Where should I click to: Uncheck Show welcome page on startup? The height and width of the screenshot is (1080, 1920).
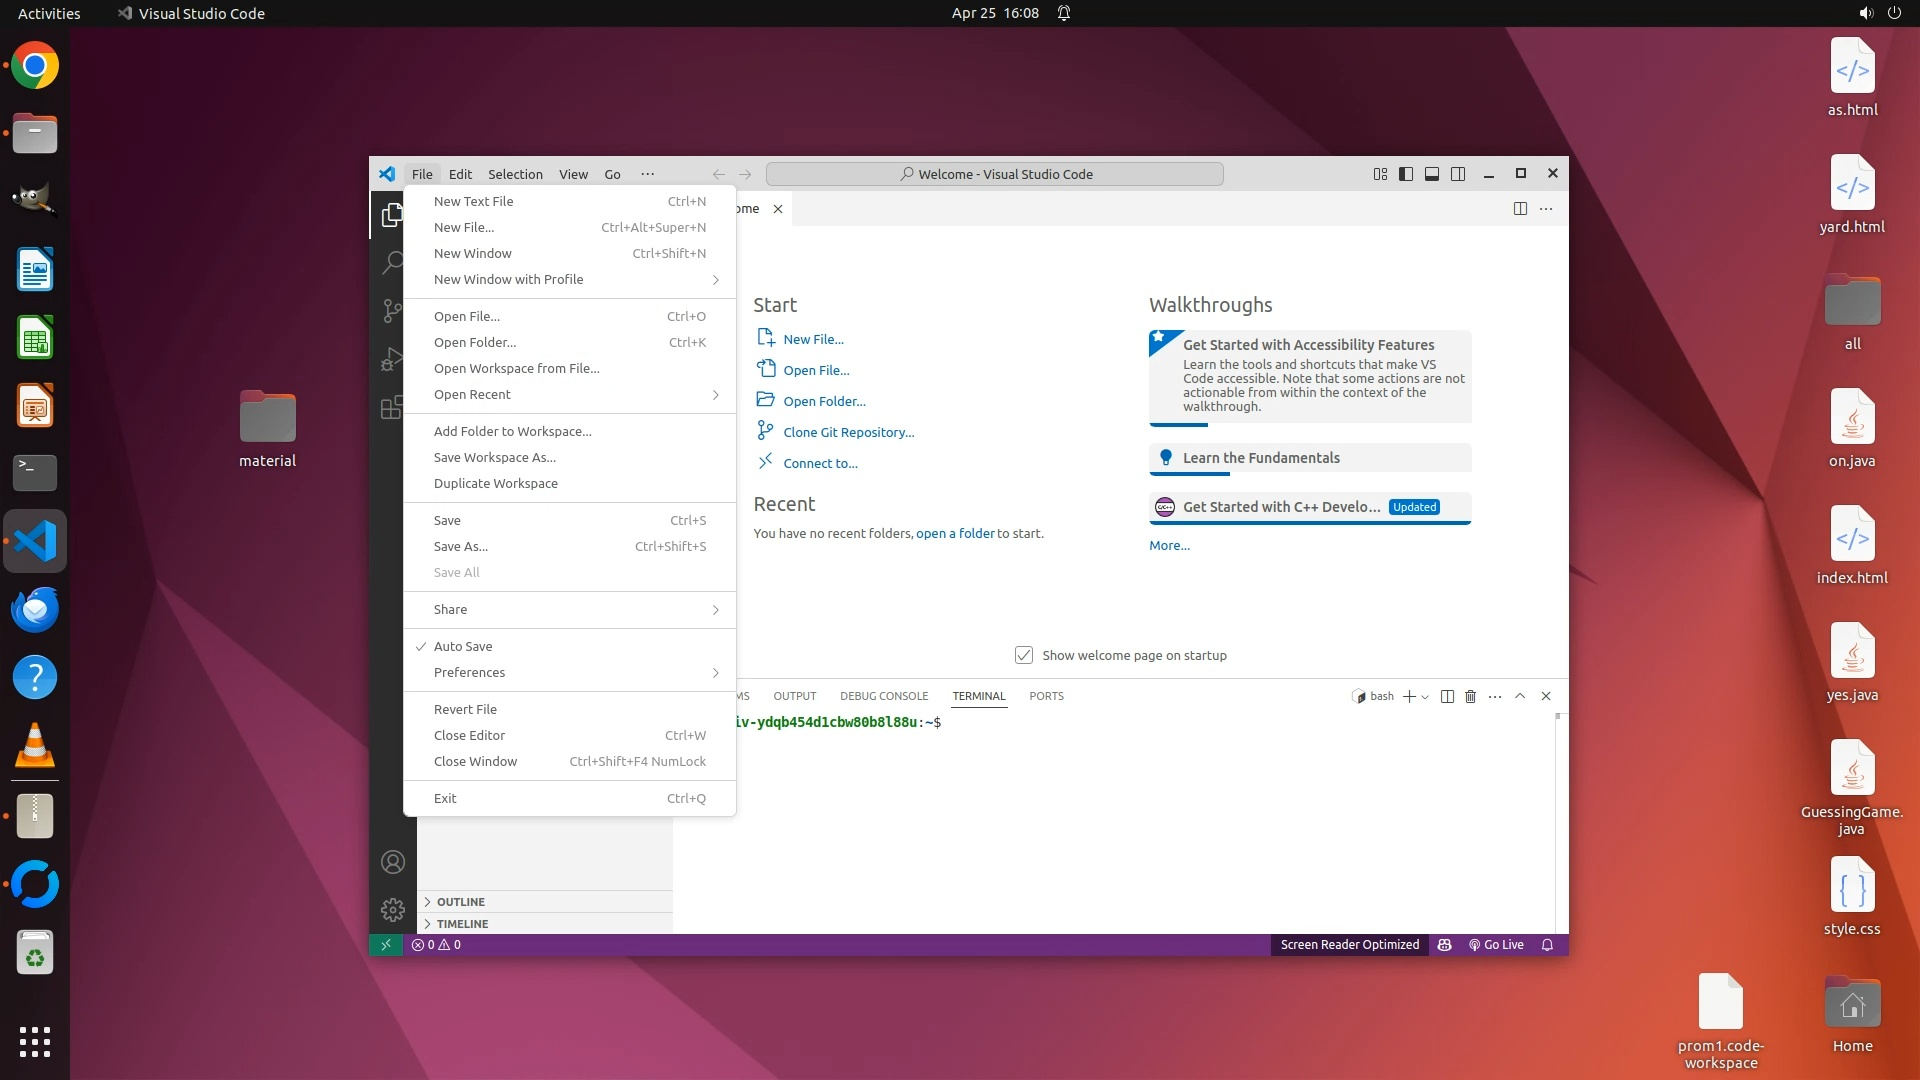tap(1023, 655)
